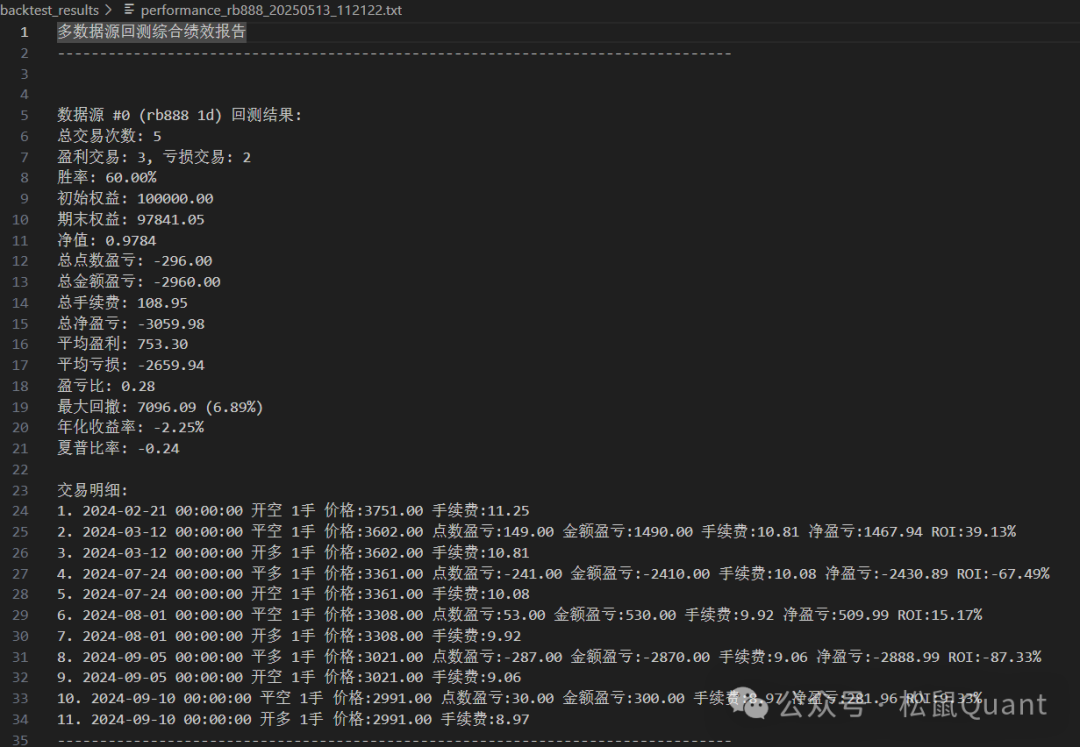Select line number 1 in gutter

(x=25, y=32)
